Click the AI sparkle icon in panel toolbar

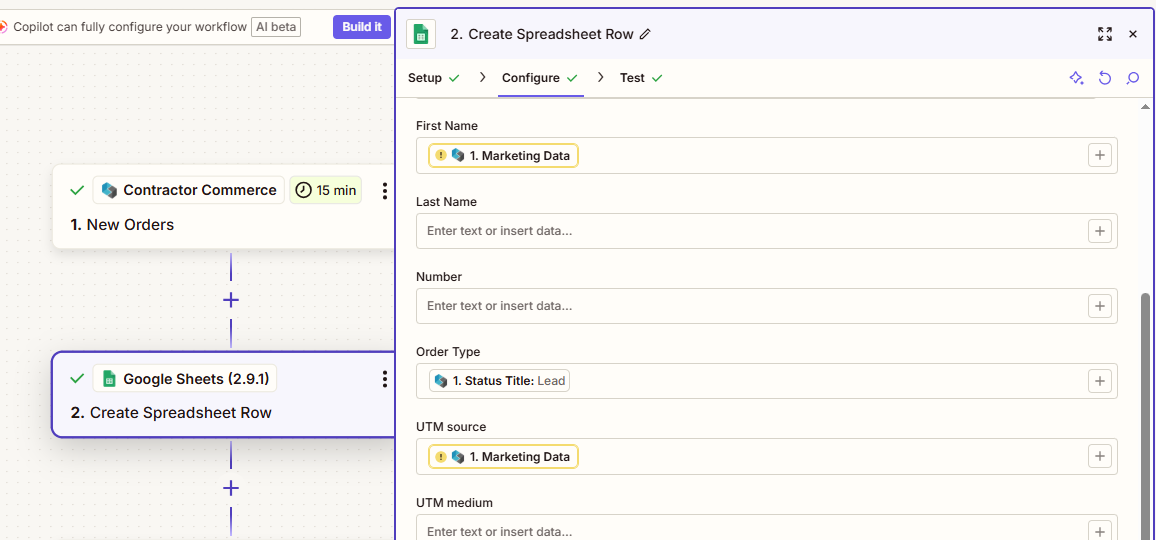click(1076, 78)
